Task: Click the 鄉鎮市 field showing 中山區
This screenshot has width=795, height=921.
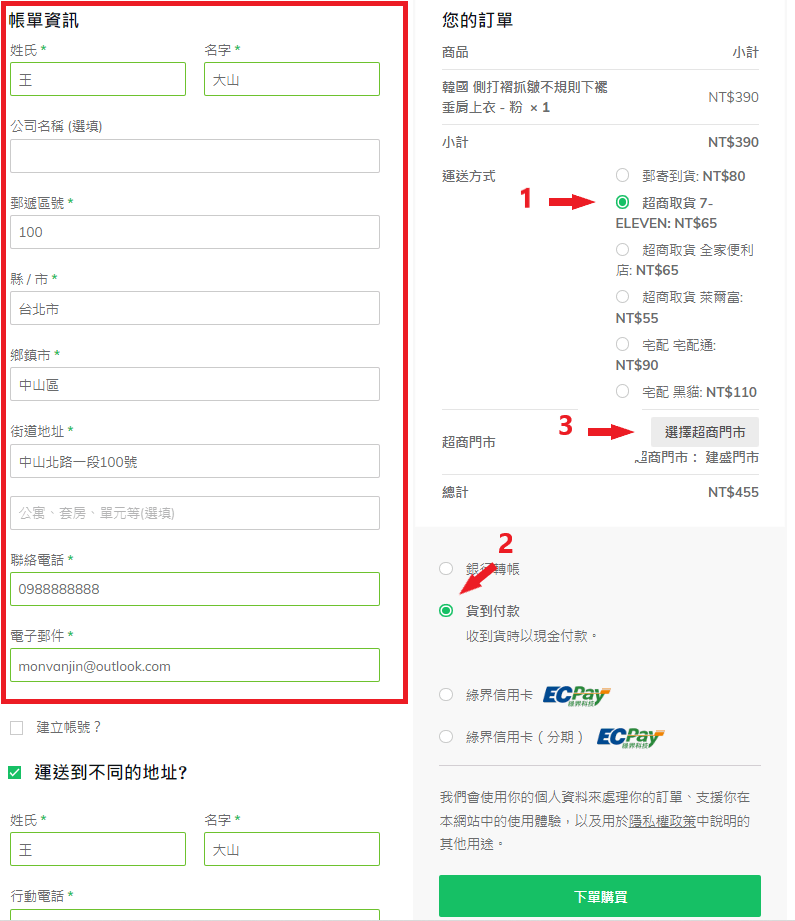Action: (194, 384)
